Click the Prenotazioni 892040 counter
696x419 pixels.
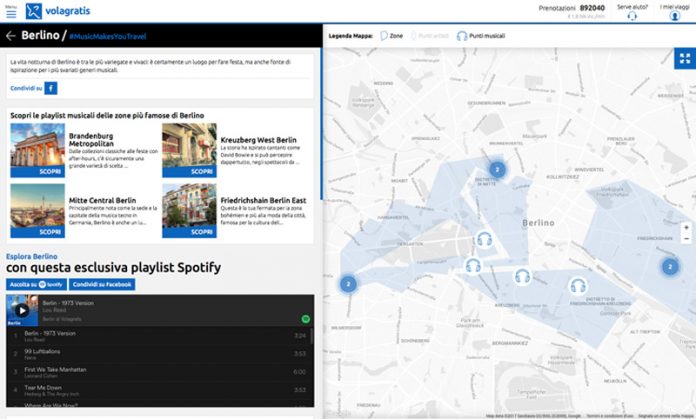coord(572,8)
